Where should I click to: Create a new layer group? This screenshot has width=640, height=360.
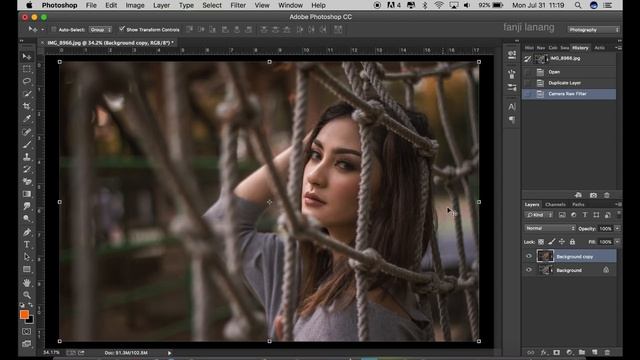coord(582,352)
